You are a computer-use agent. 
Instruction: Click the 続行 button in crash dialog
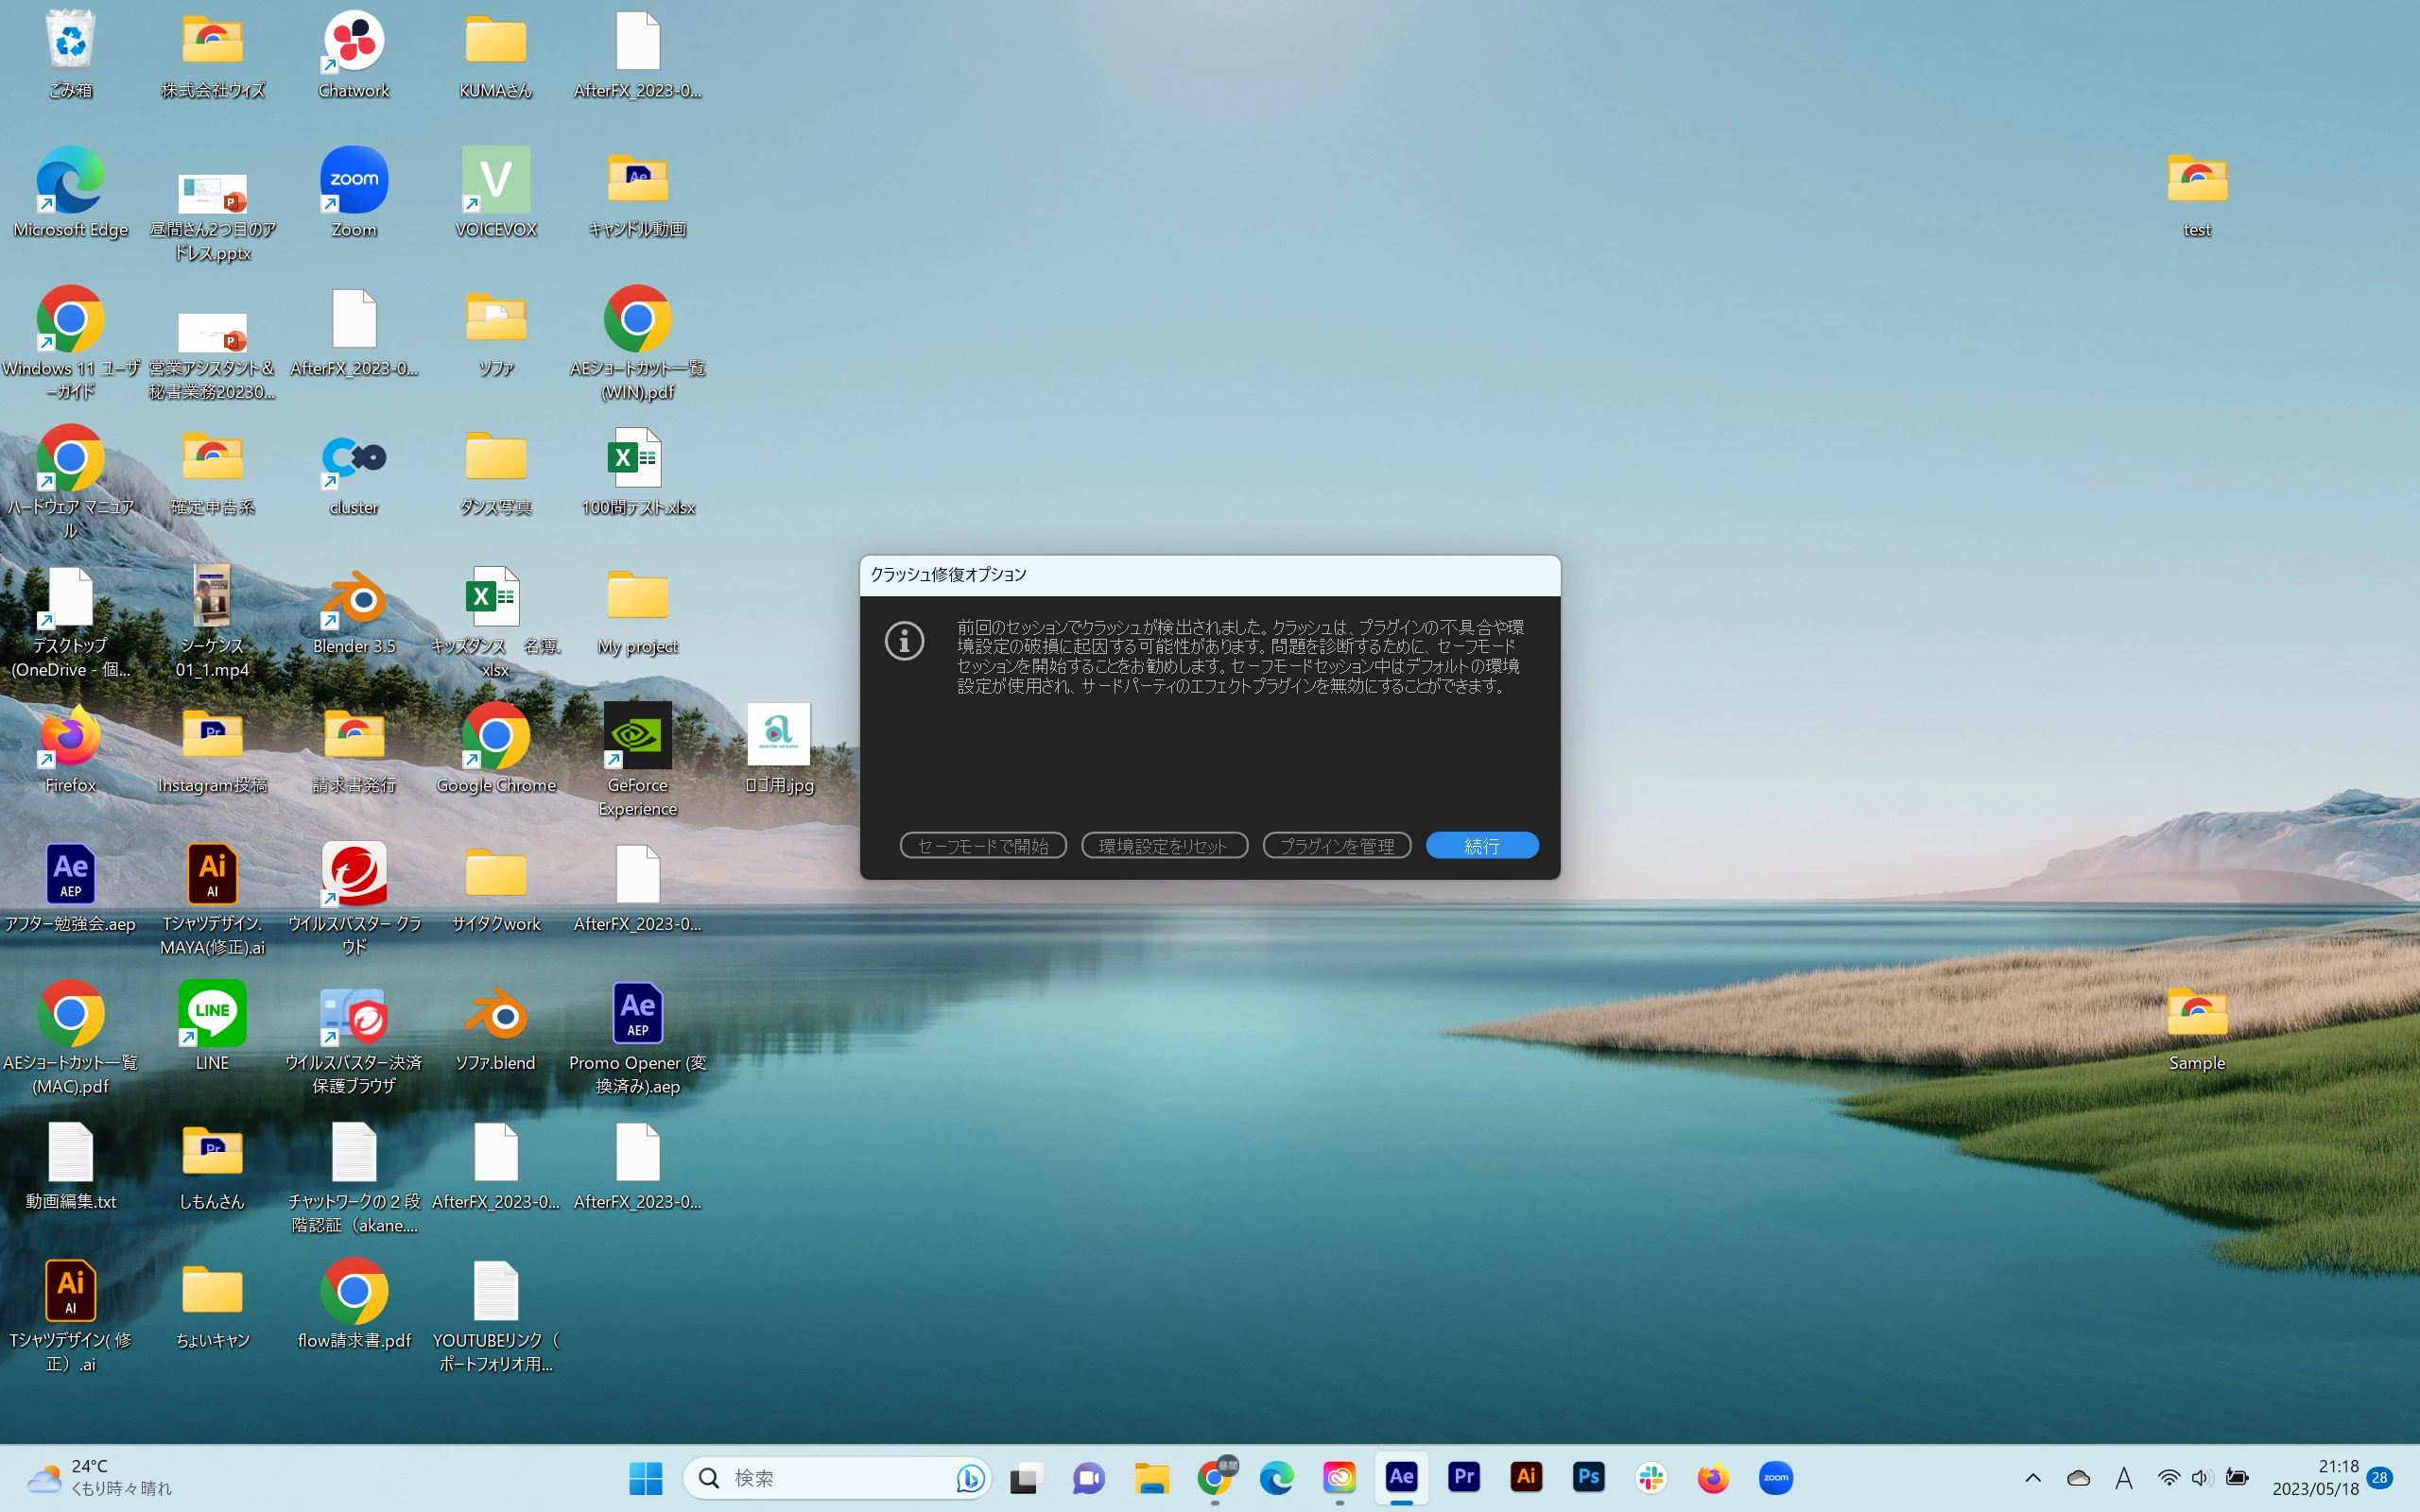[x=1481, y=846]
